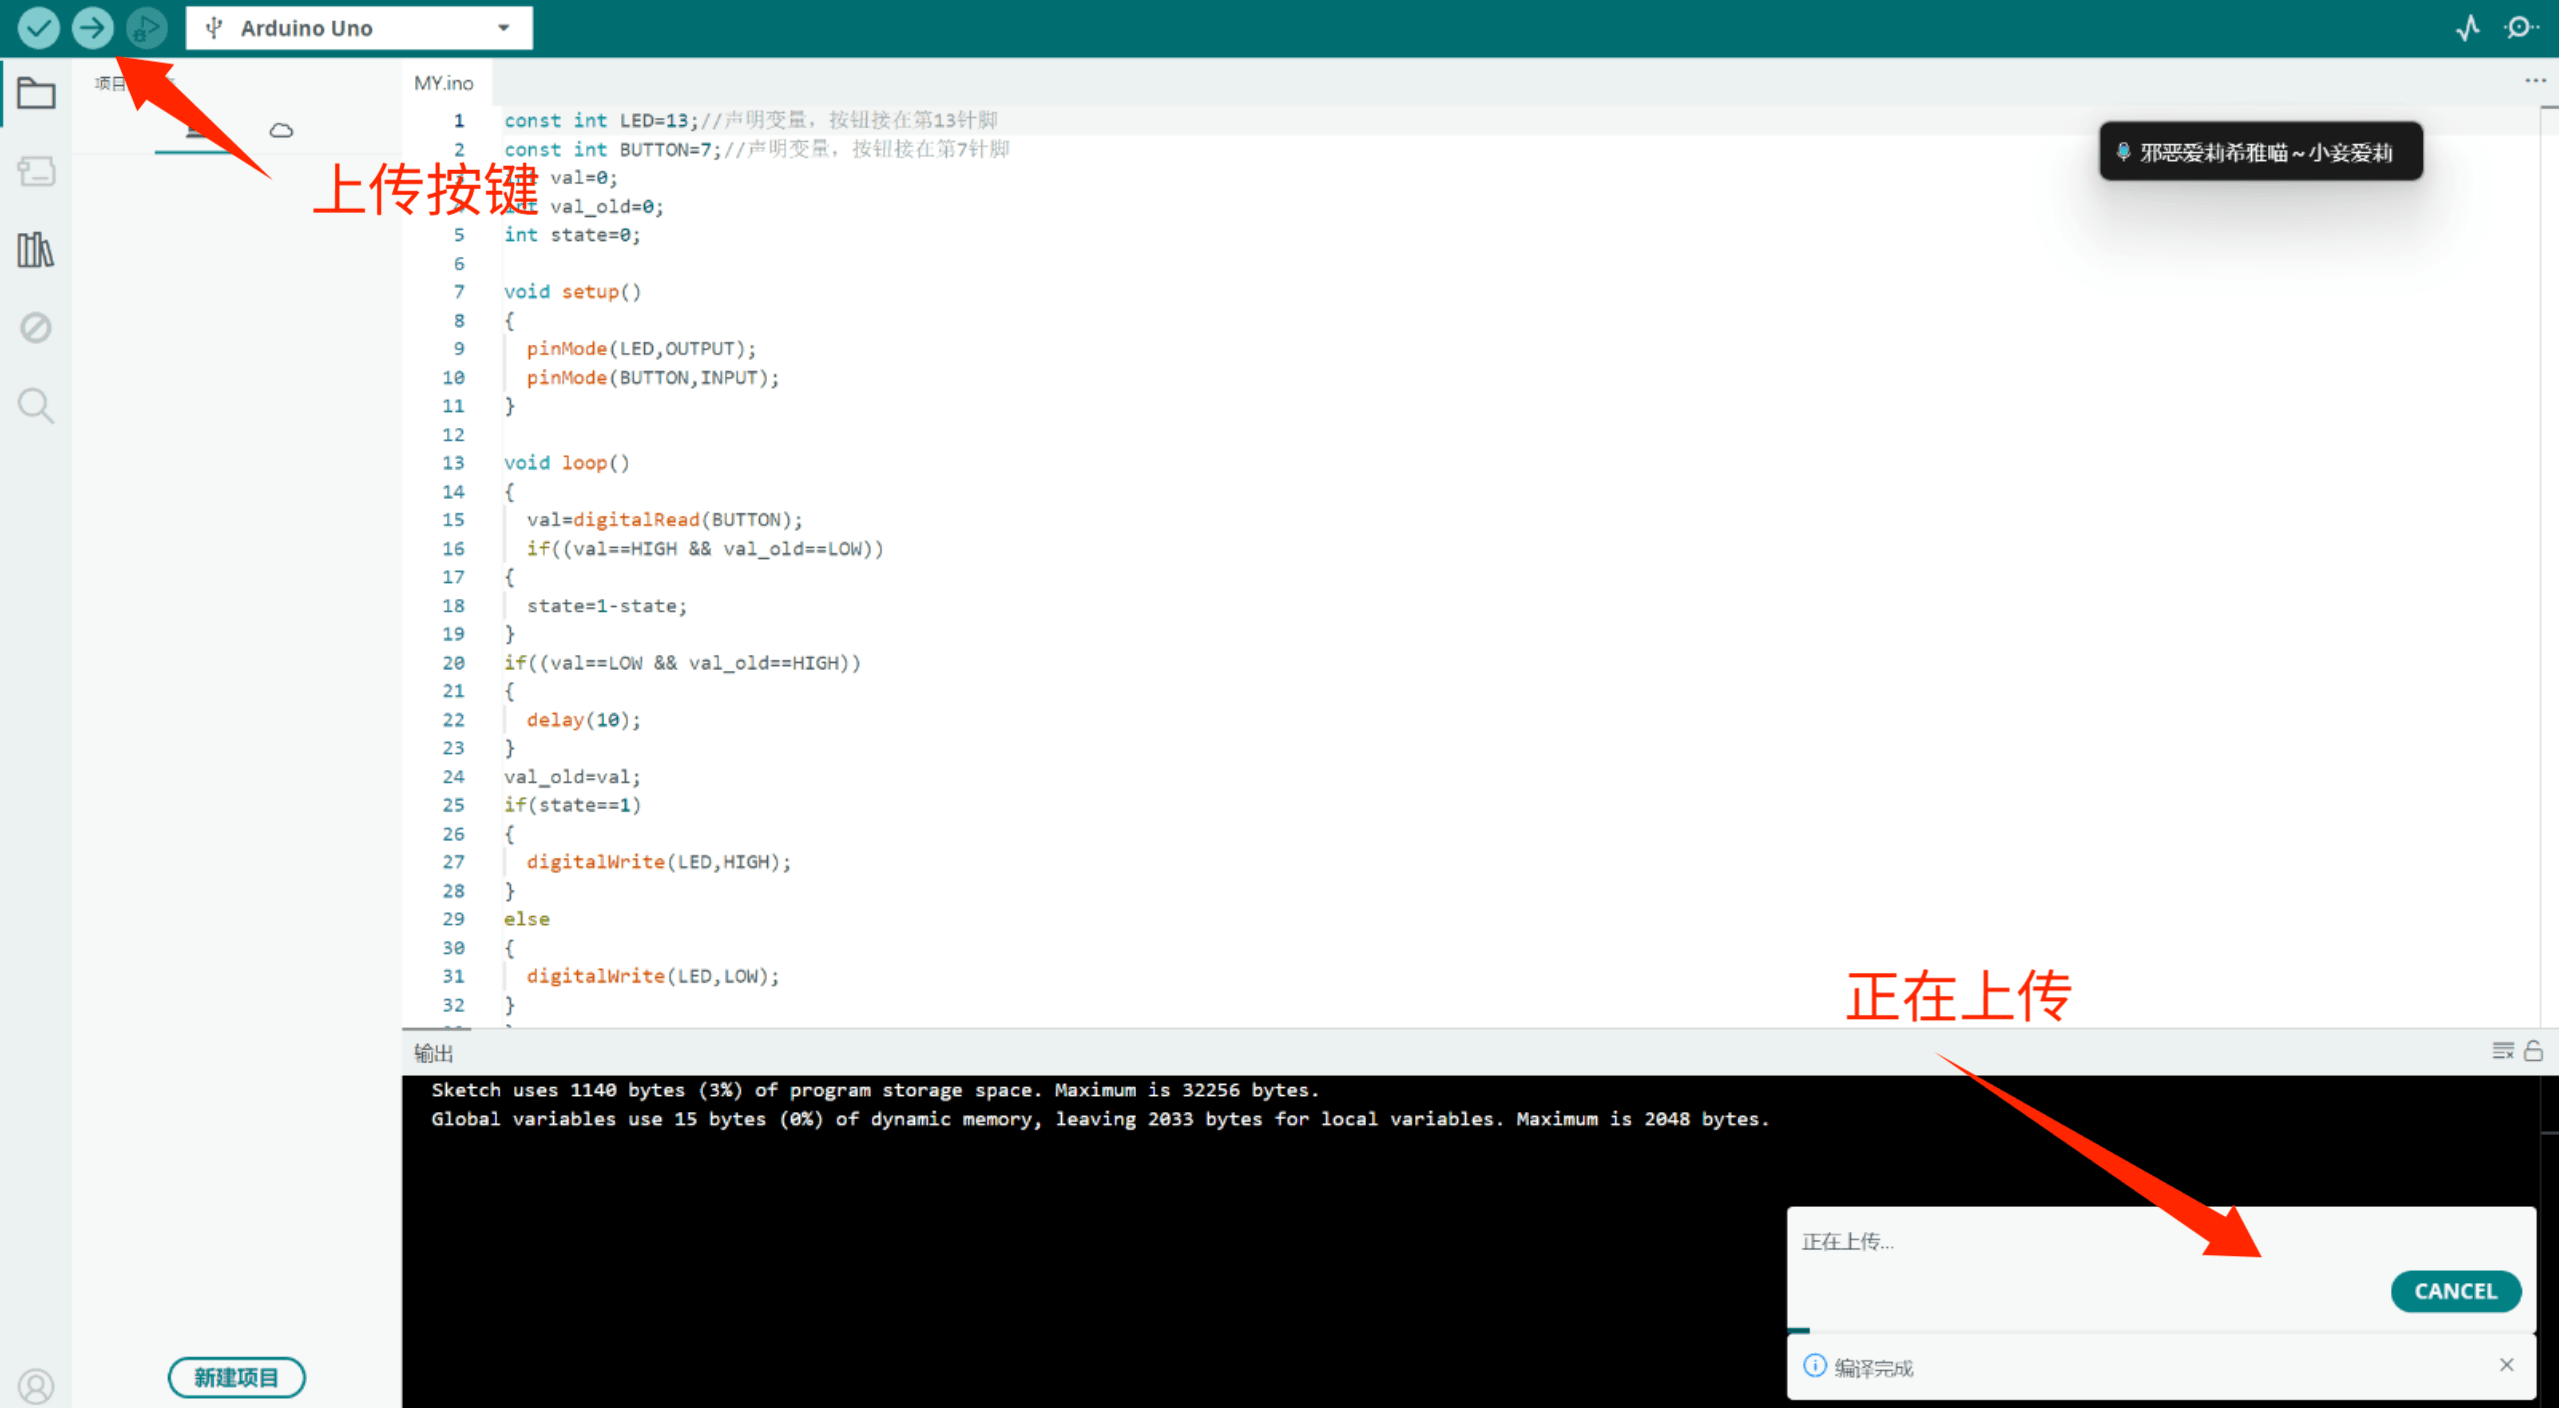2559x1408 pixels.
Task: Click the Upload arrow button
Action: (x=92, y=28)
